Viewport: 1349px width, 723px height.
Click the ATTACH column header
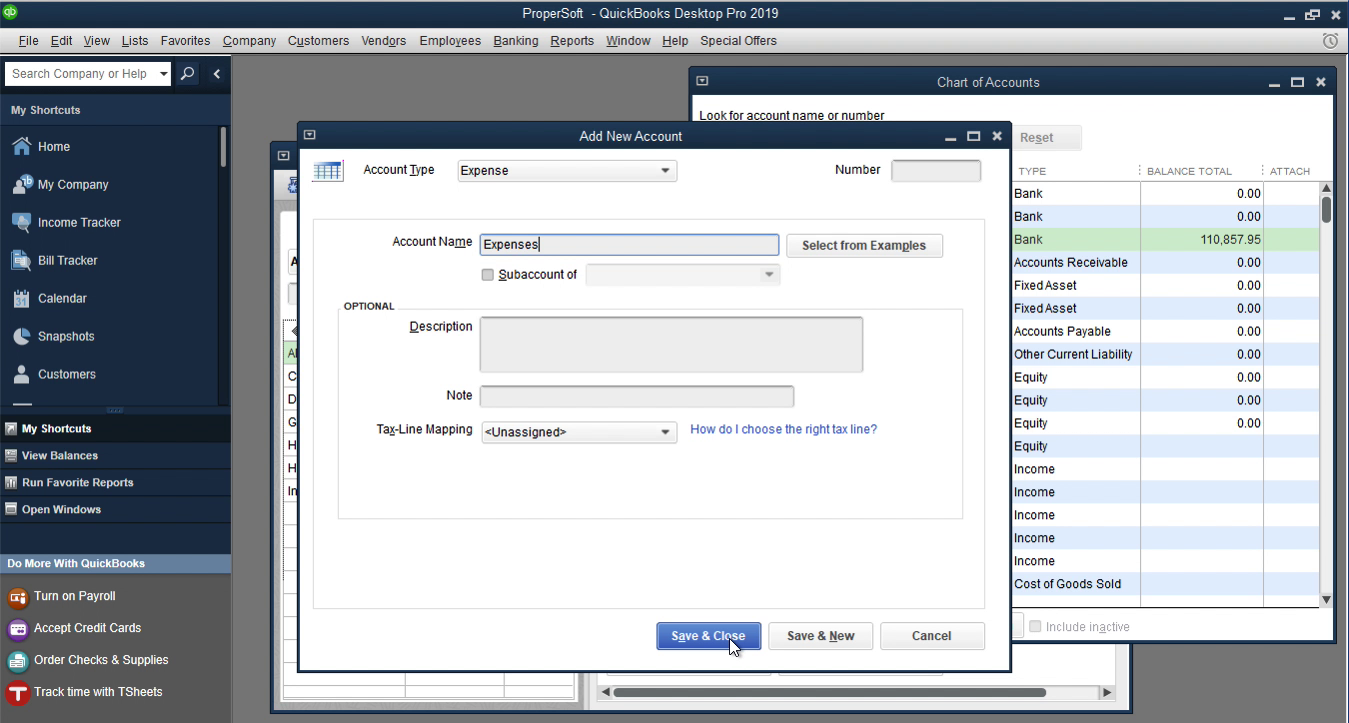click(x=1290, y=171)
